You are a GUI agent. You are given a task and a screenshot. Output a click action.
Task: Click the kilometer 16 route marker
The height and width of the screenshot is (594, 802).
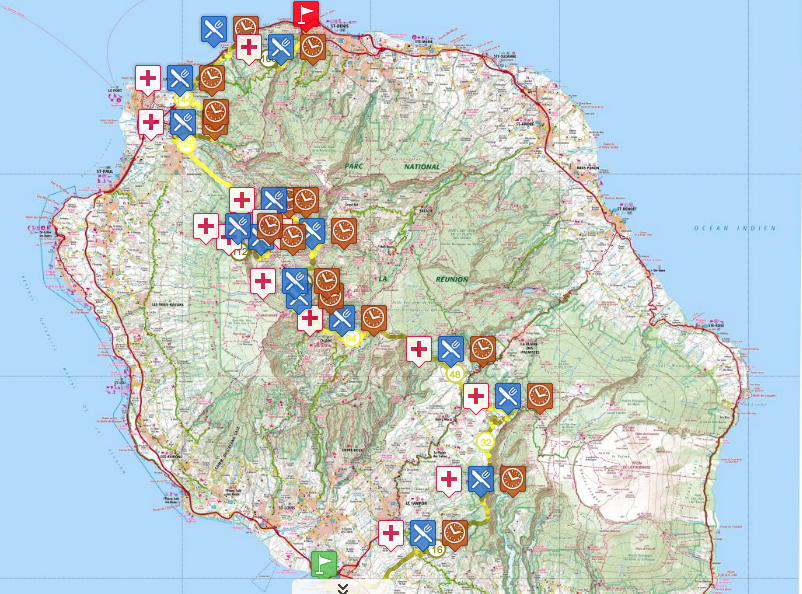click(x=436, y=549)
